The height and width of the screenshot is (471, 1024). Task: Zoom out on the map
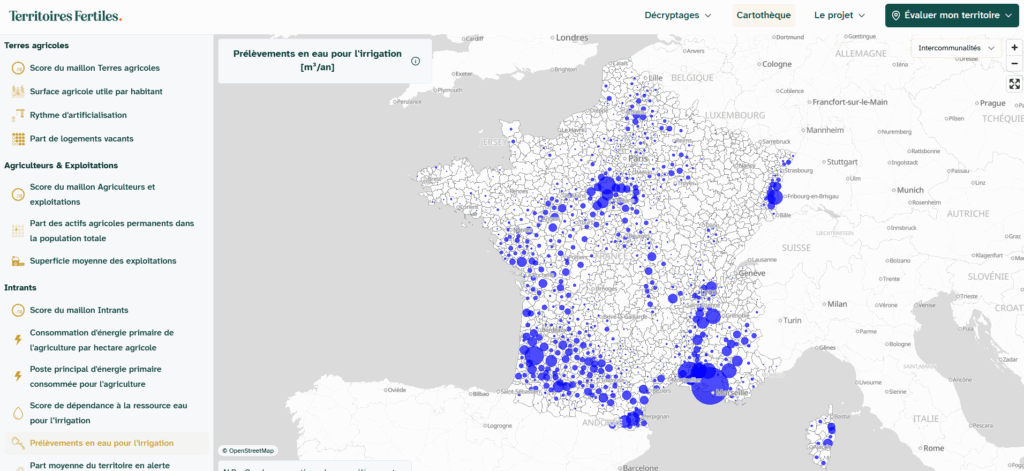(x=1014, y=63)
